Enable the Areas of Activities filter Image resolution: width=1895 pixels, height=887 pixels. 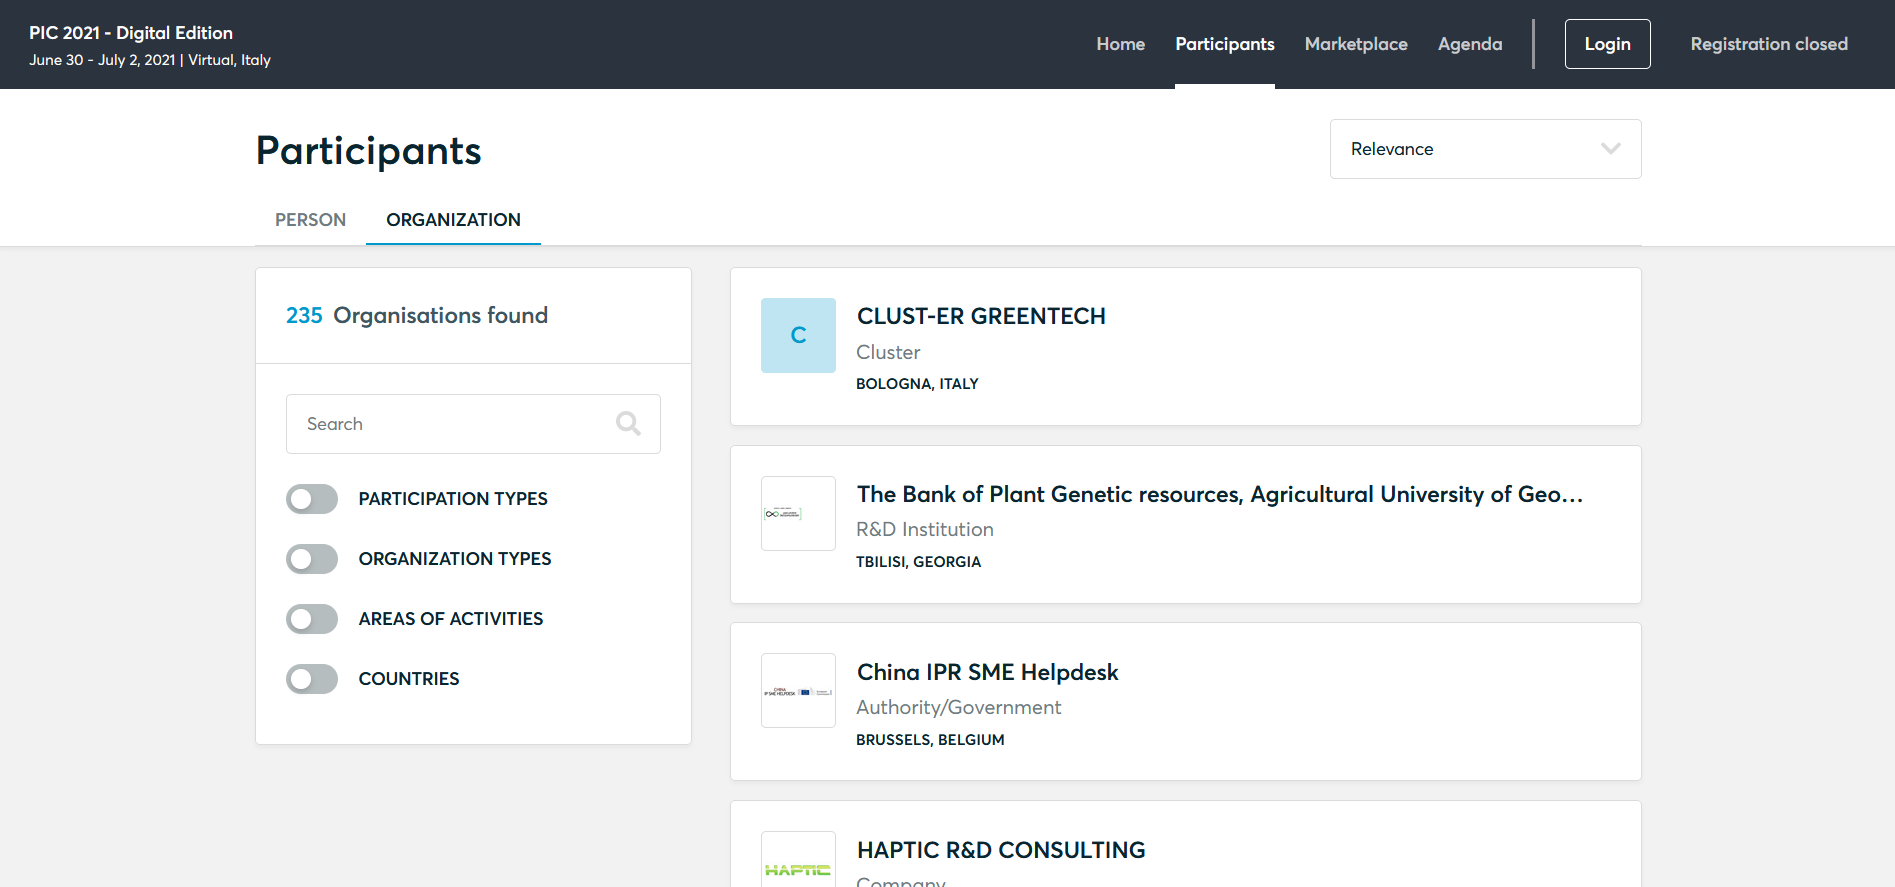tap(312, 619)
